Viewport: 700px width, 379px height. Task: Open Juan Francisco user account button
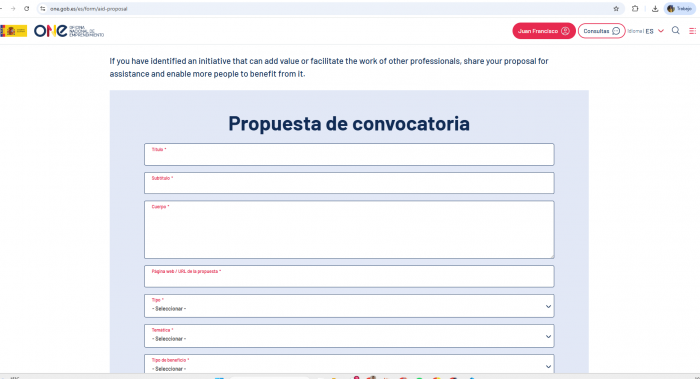click(544, 31)
